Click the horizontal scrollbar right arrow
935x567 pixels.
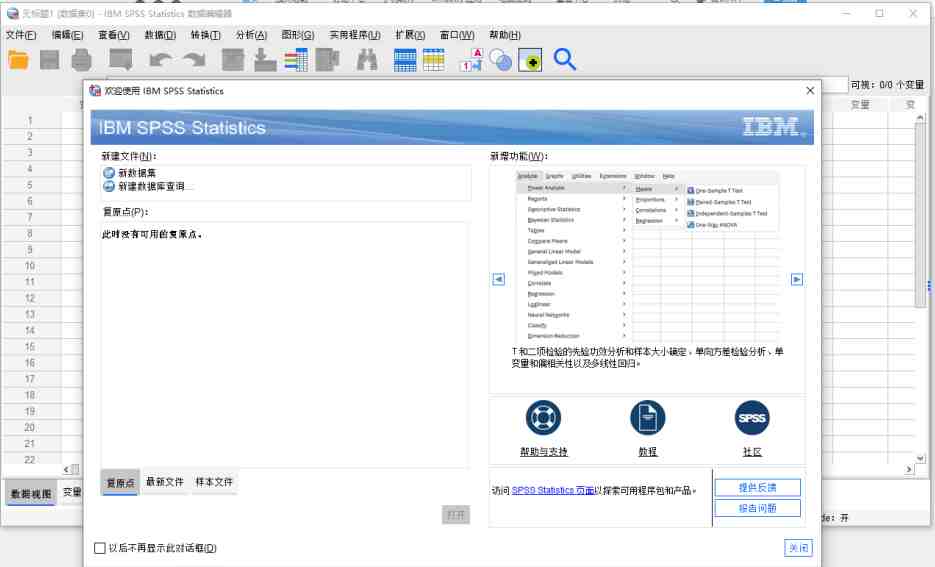(909, 470)
